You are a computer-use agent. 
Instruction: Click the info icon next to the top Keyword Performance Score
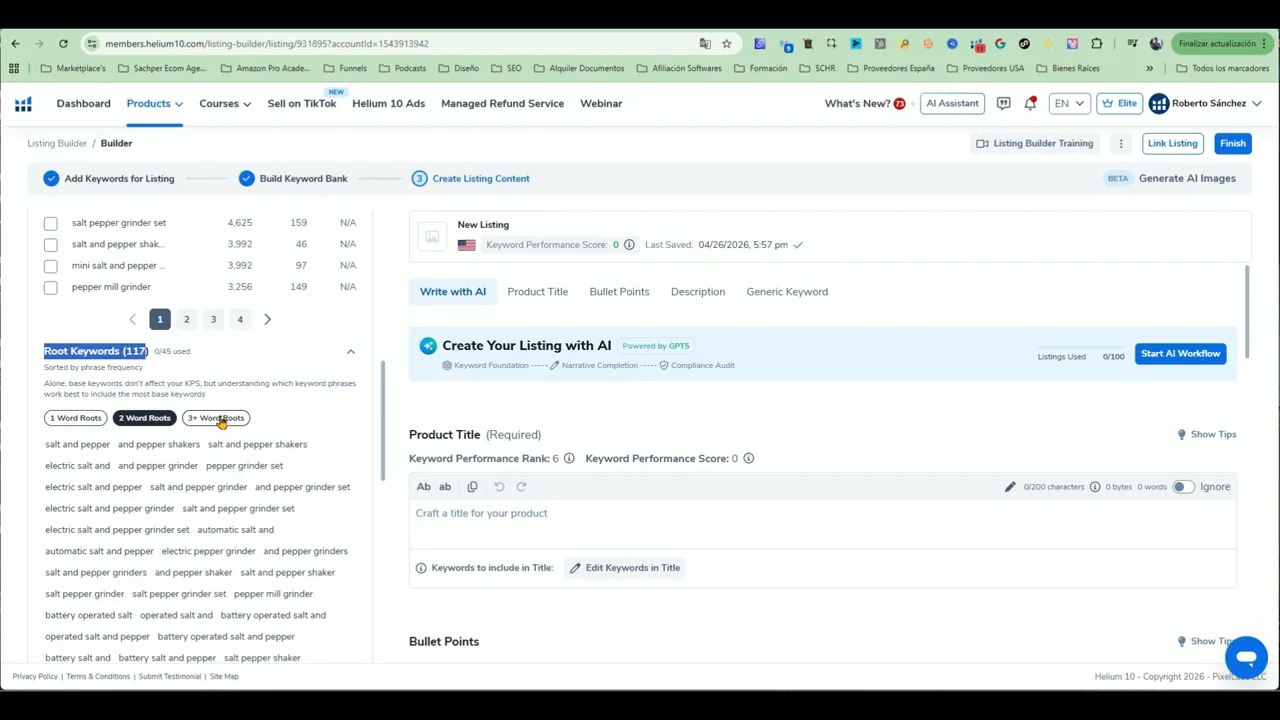click(629, 245)
